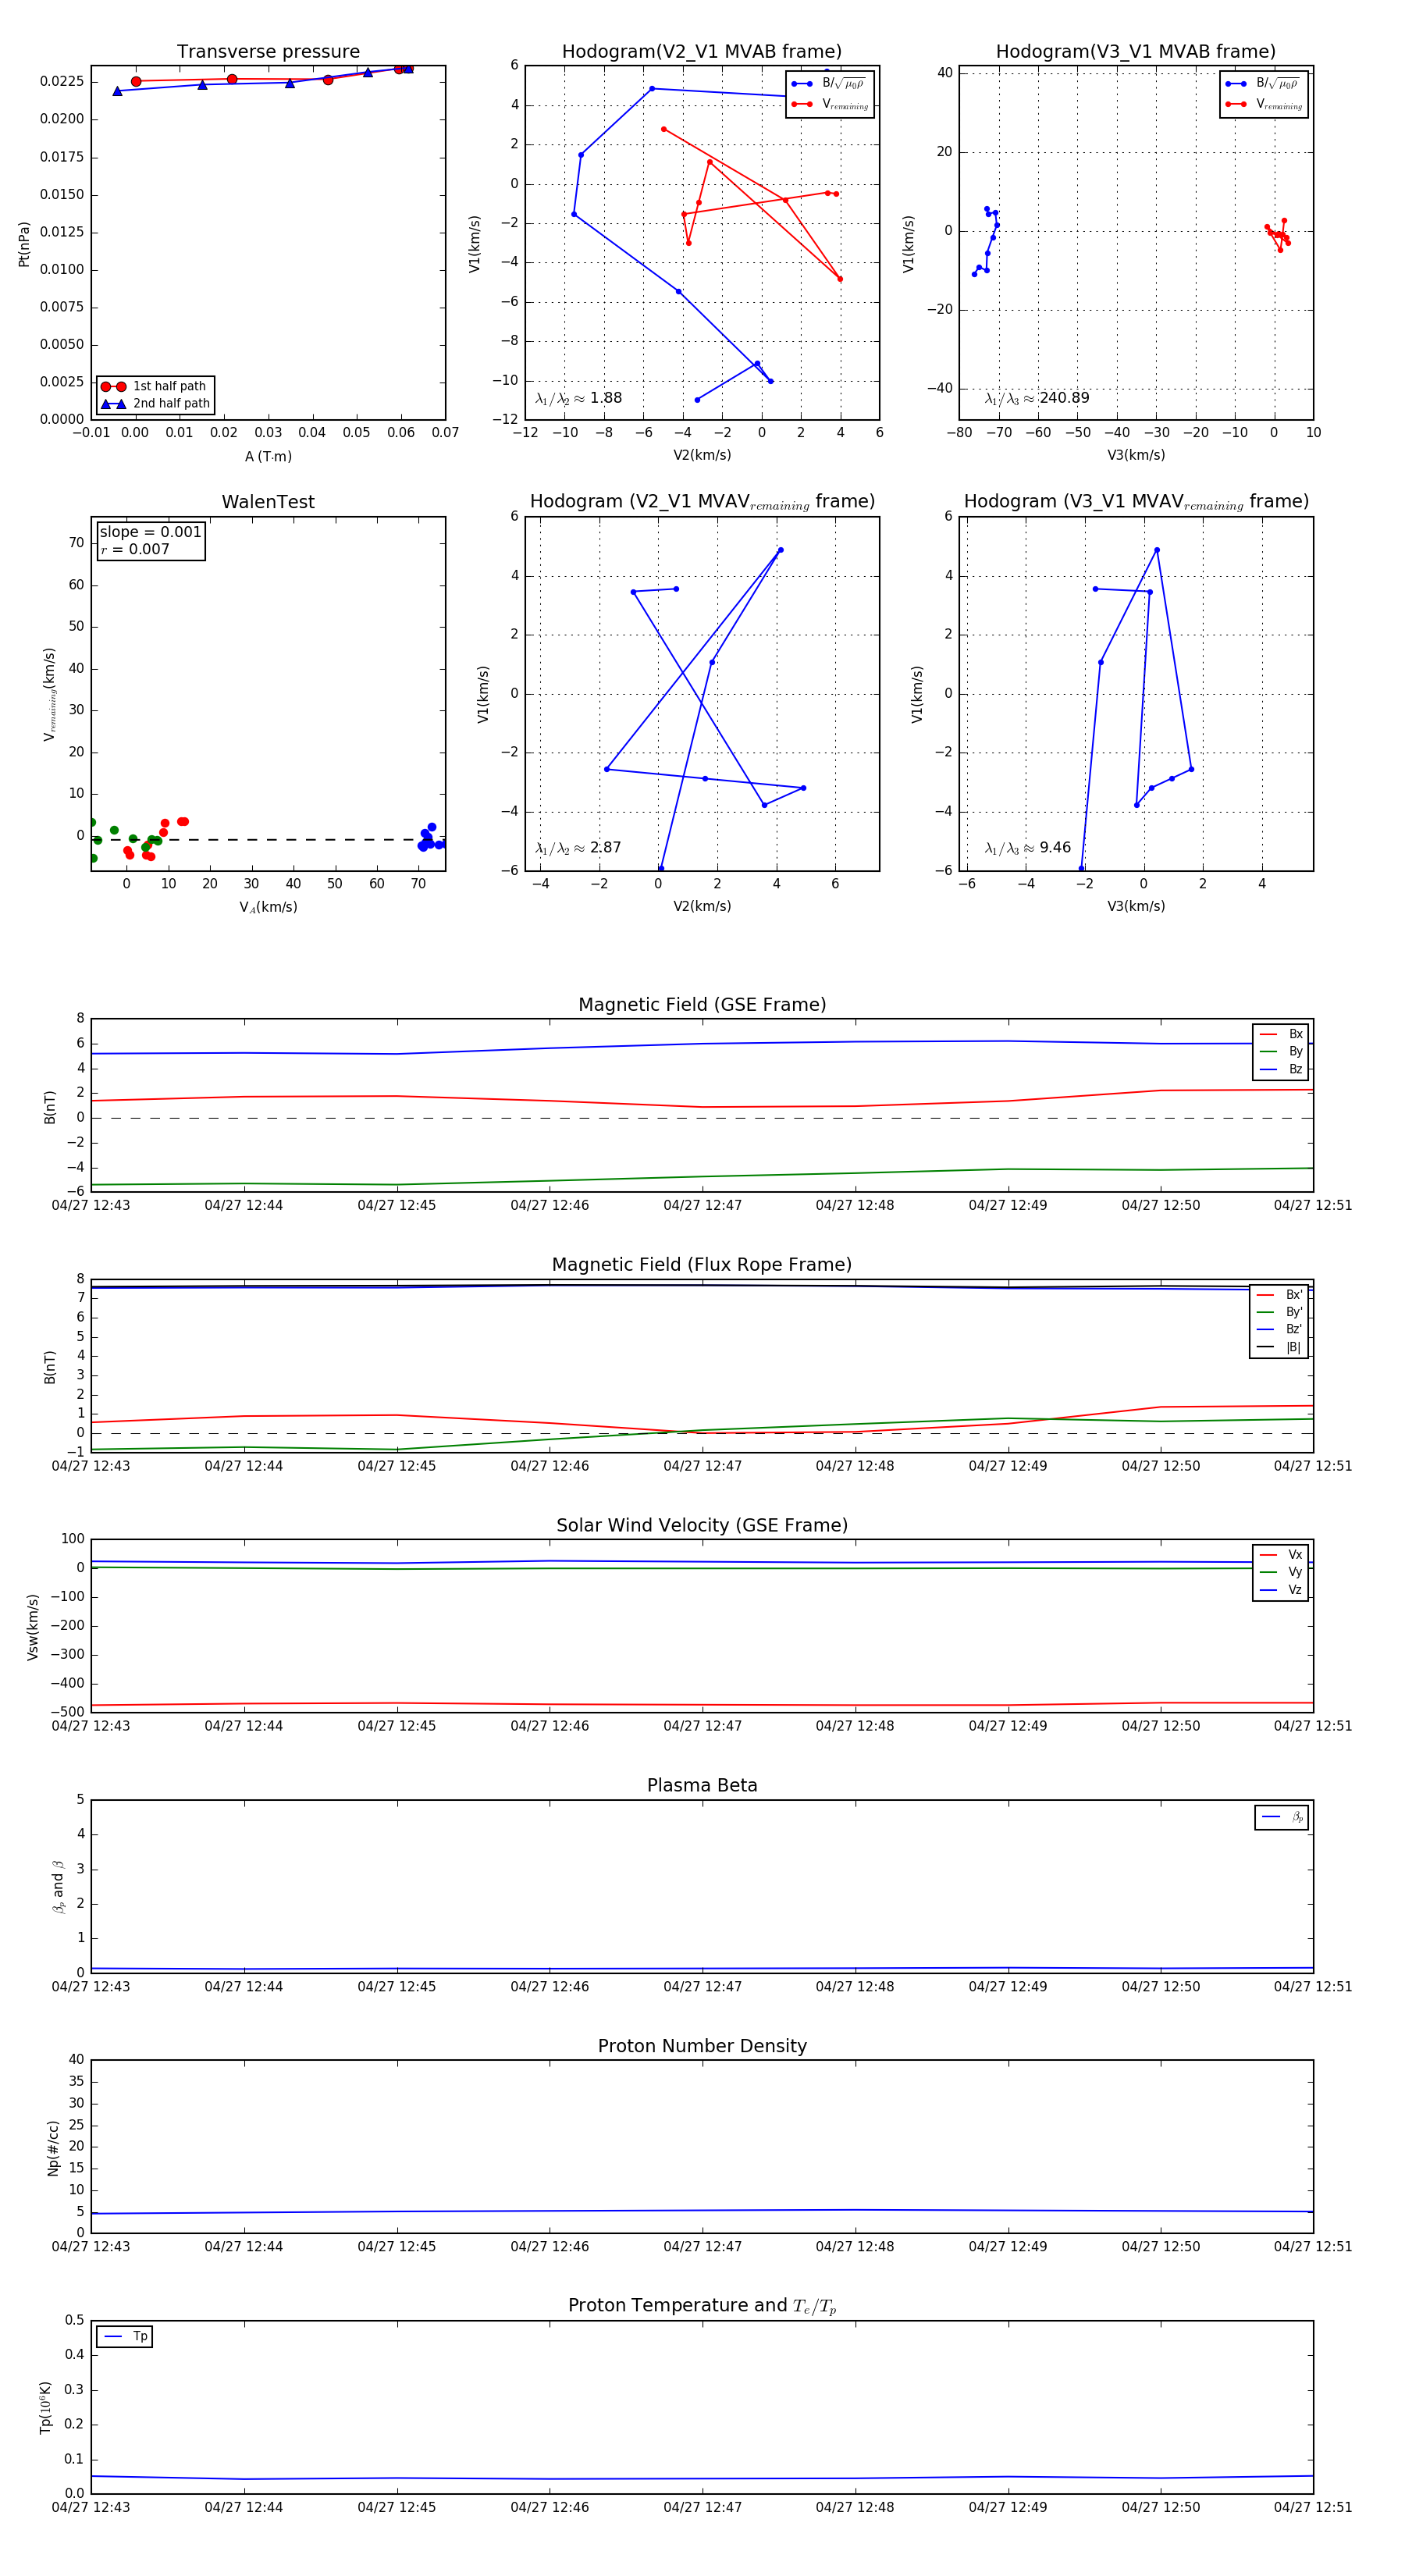Click the βp legend entry in Plasma Beta plot
The height and width of the screenshot is (2576, 1405).
[x=1282, y=1817]
